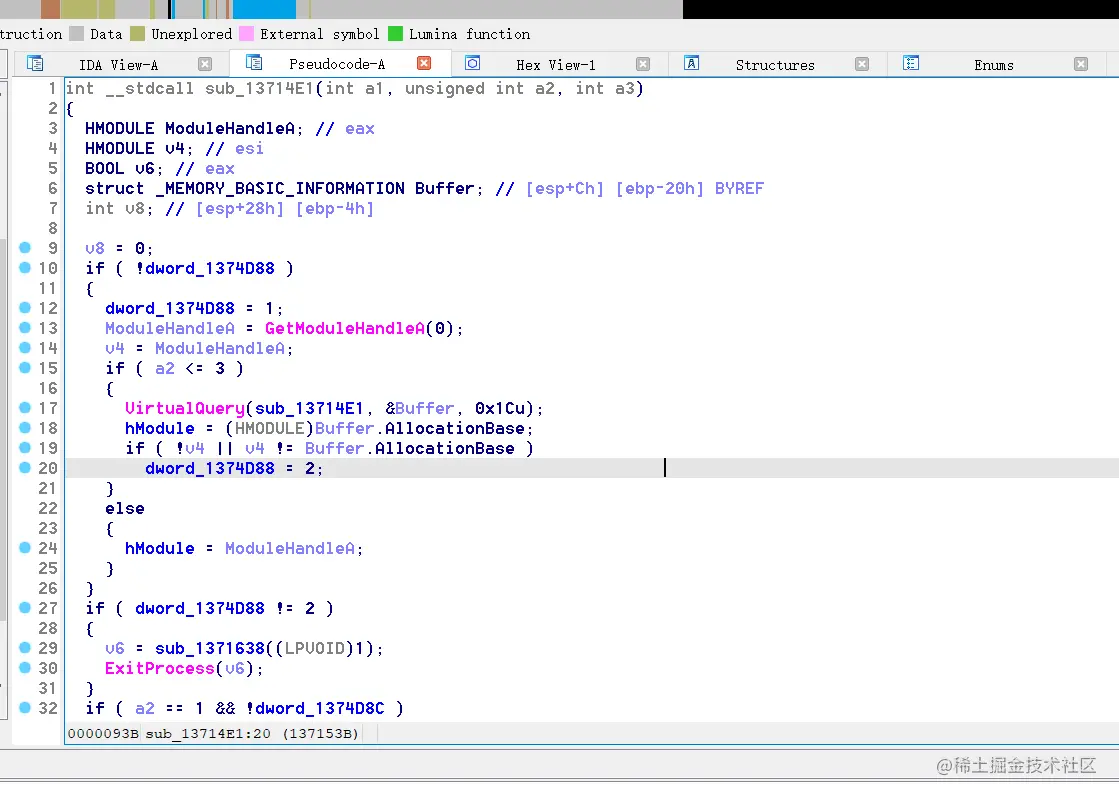Close the Pseudocode-A tab
1119x798 pixels.
[x=424, y=64]
